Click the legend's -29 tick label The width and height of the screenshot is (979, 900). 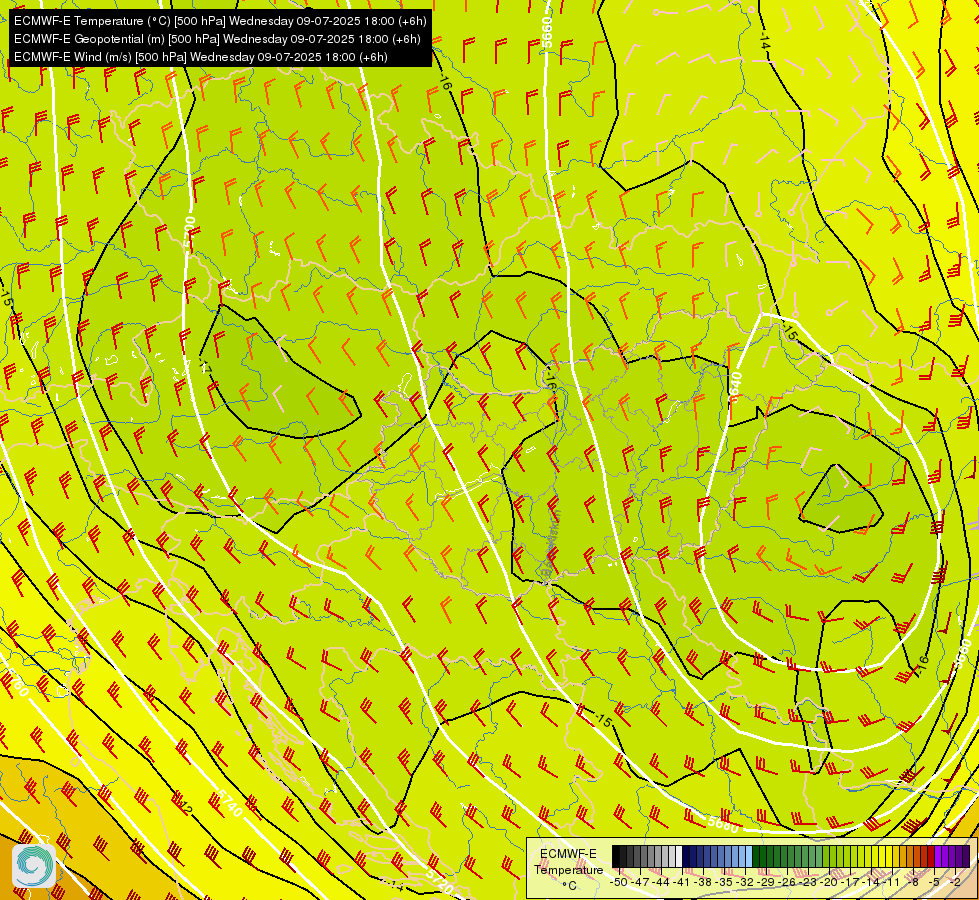(766, 882)
